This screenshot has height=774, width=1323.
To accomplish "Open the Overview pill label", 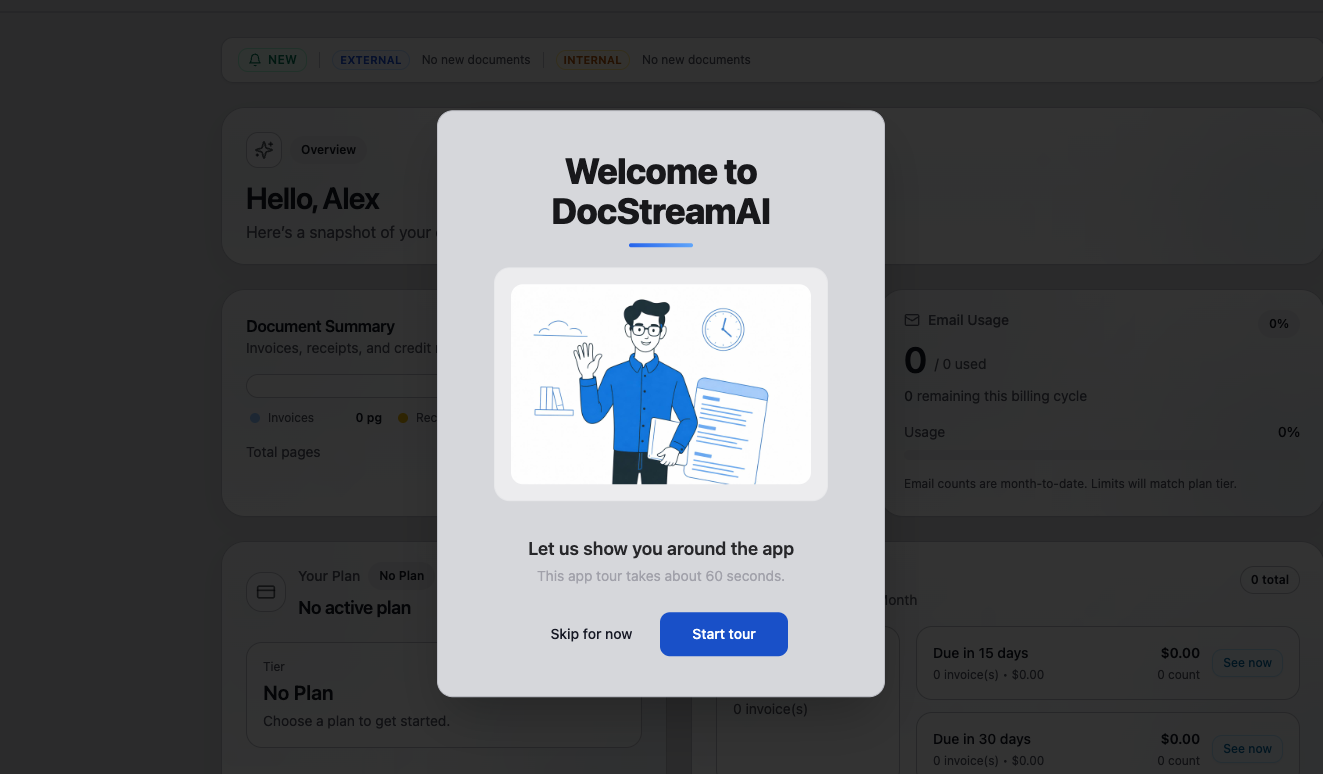I will click(328, 150).
